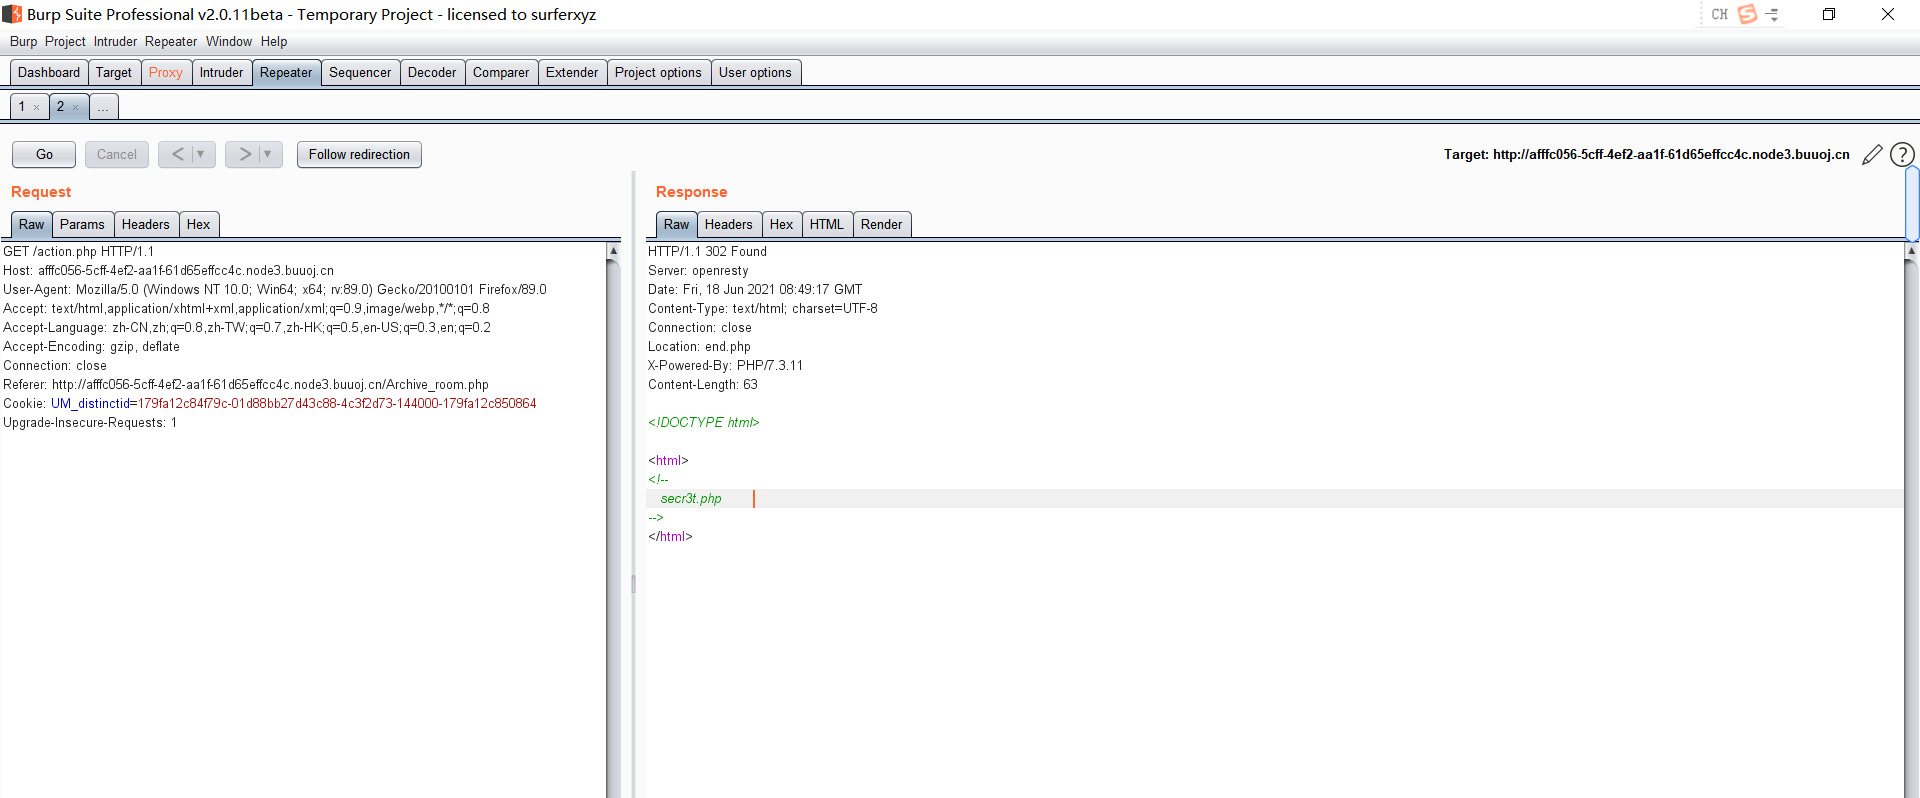Switch to the Proxy tab
Viewport: 1920px width, 798px height.
166,72
